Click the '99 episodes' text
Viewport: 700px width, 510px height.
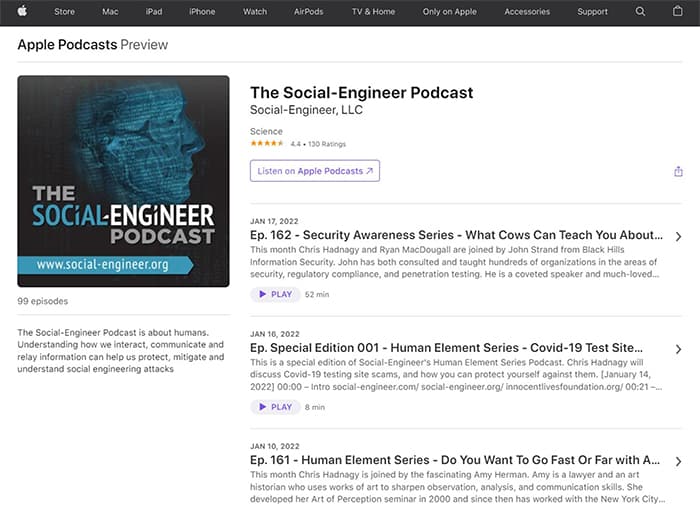tap(43, 301)
